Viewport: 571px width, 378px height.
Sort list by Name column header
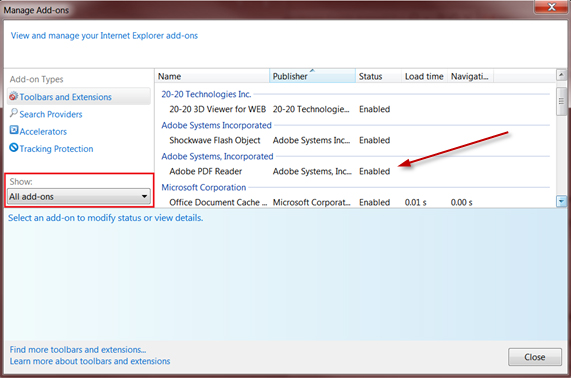tap(212, 76)
